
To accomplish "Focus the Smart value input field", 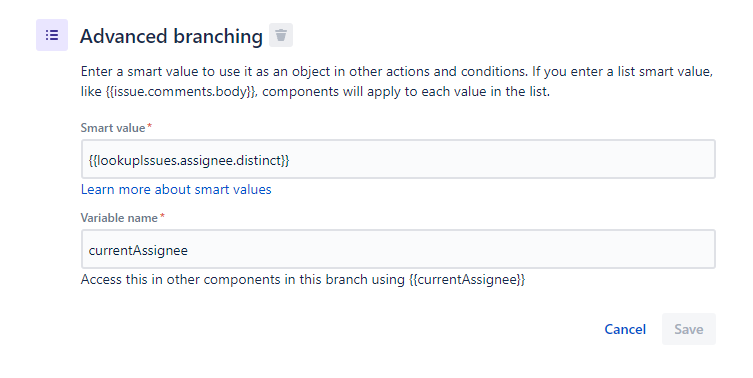I will click(398, 159).
